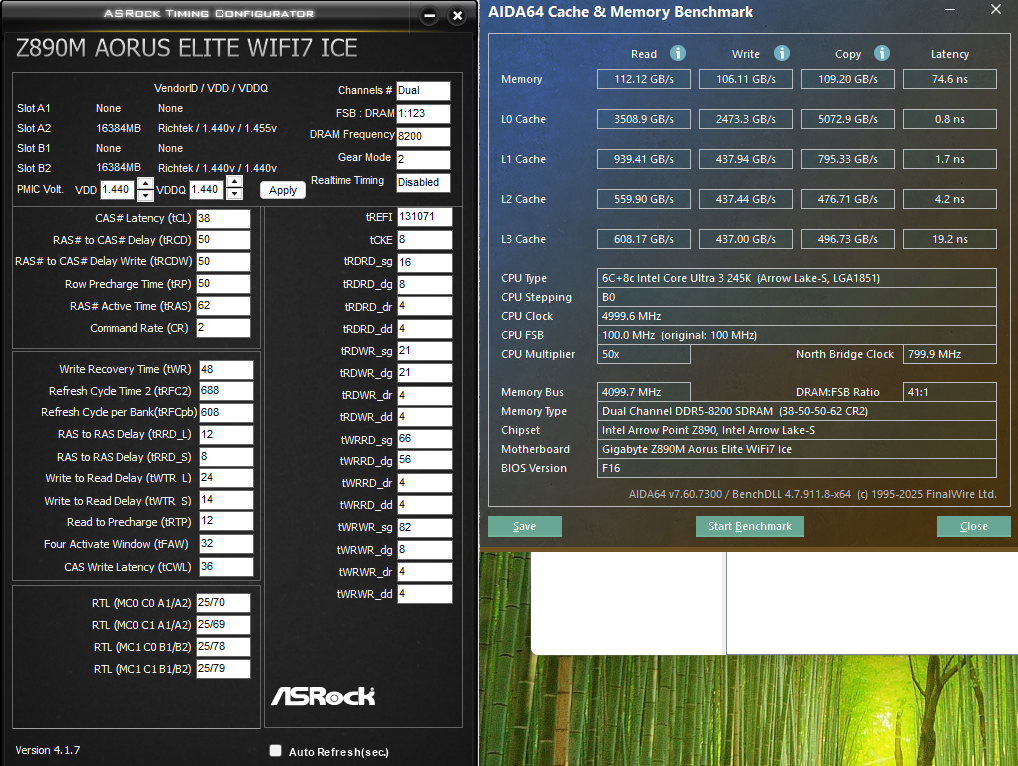Image resolution: width=1018 pixels, height=766 pixels.
Task: Click the Write Recovery Time (tWR) field
Action: [x=226, y=369]
